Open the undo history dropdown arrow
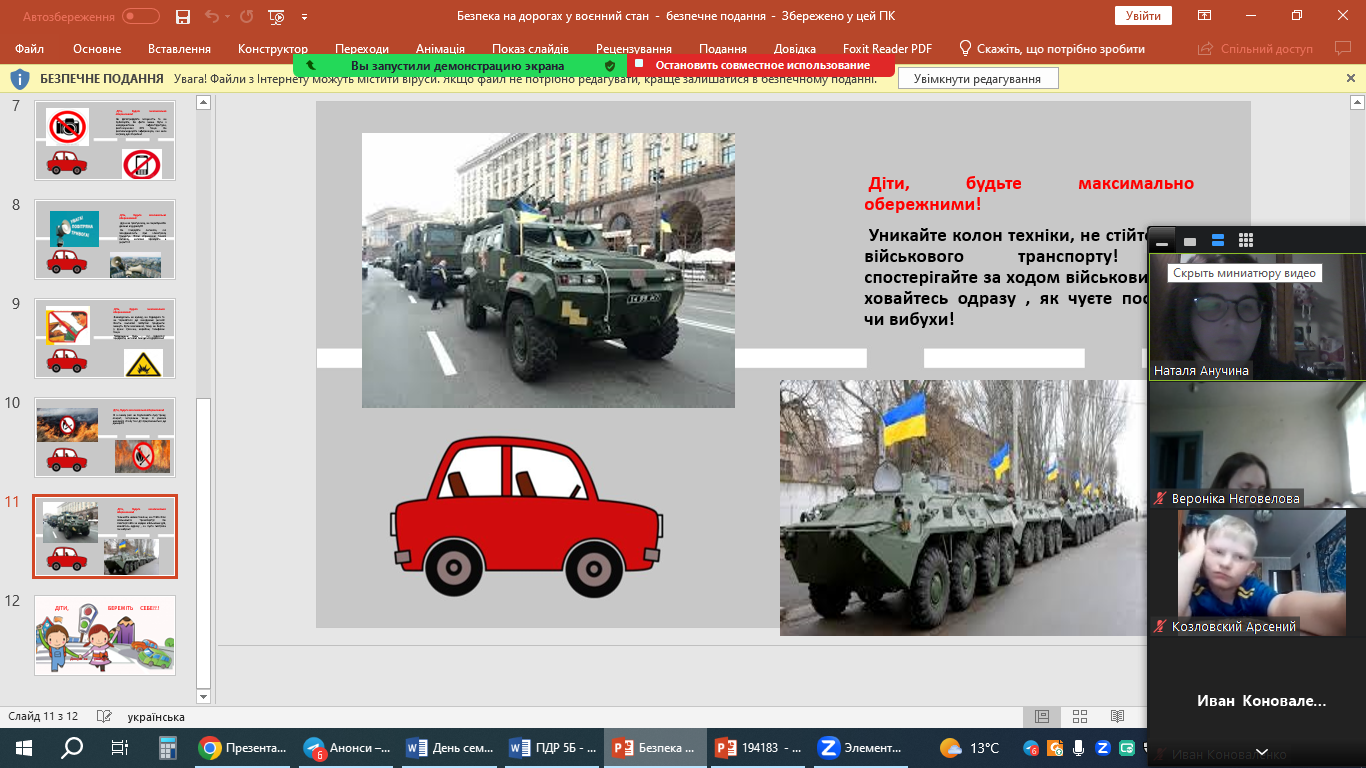1366x768 pixels. click(227, 16)
